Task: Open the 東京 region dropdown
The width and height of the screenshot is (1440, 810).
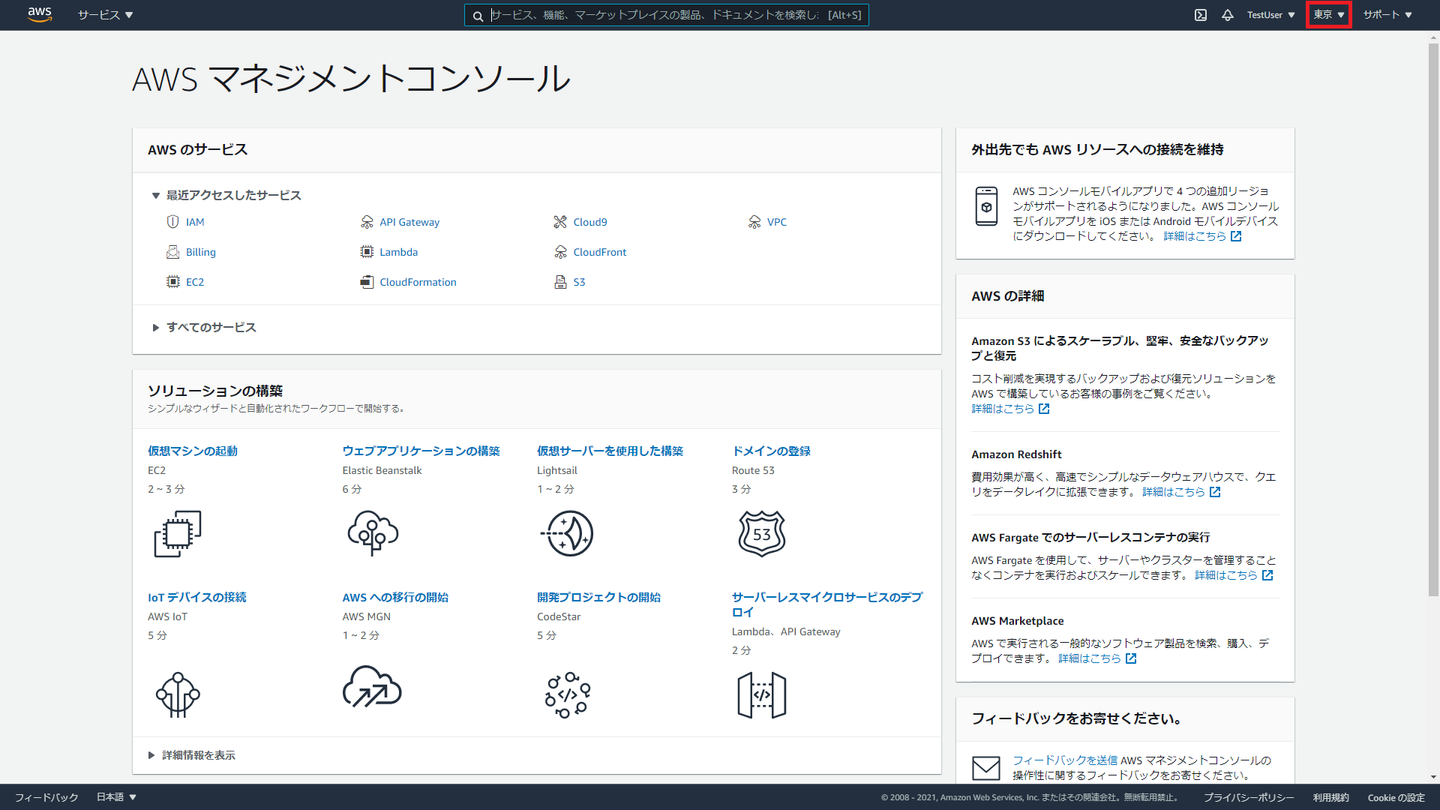Action: 1328,15
